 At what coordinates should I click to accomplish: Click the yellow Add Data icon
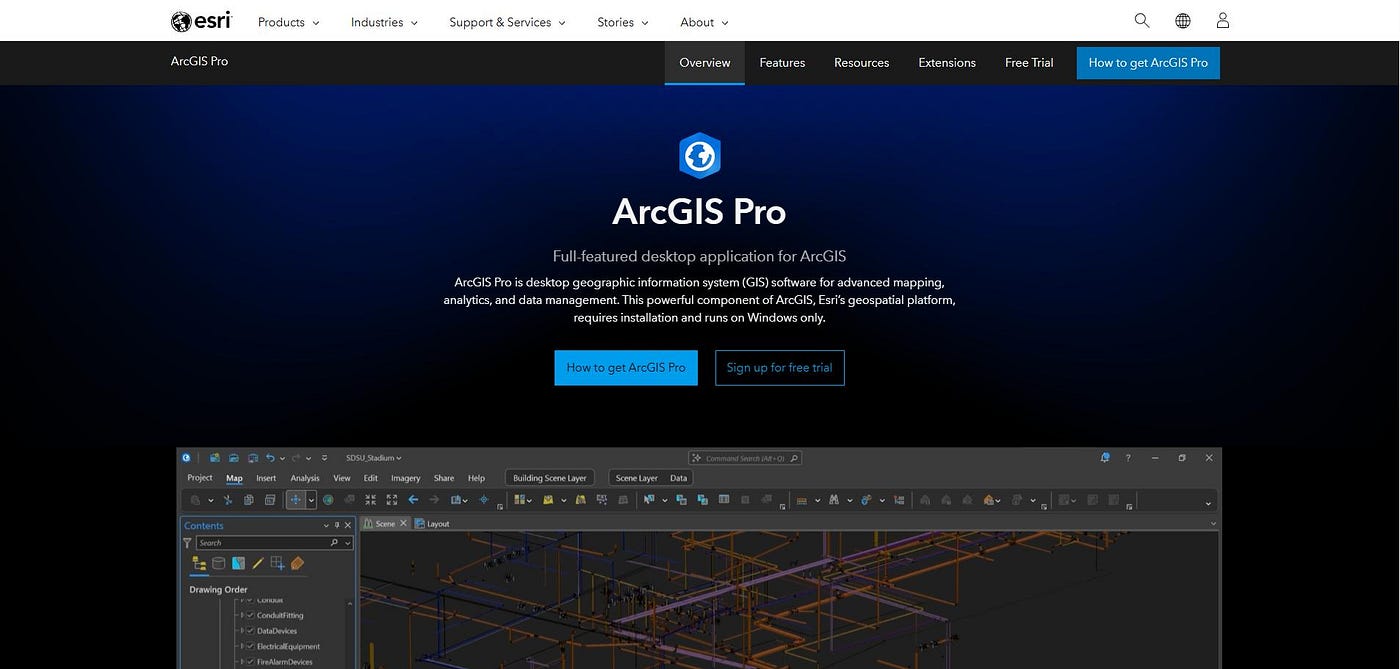click(548, 500)
